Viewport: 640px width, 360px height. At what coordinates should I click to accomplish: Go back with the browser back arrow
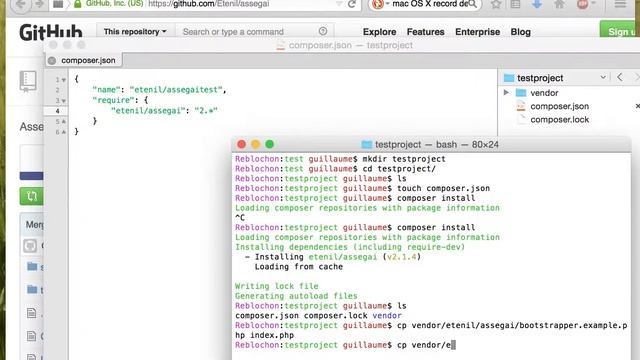pyautogui.click(x=20, y=4)
